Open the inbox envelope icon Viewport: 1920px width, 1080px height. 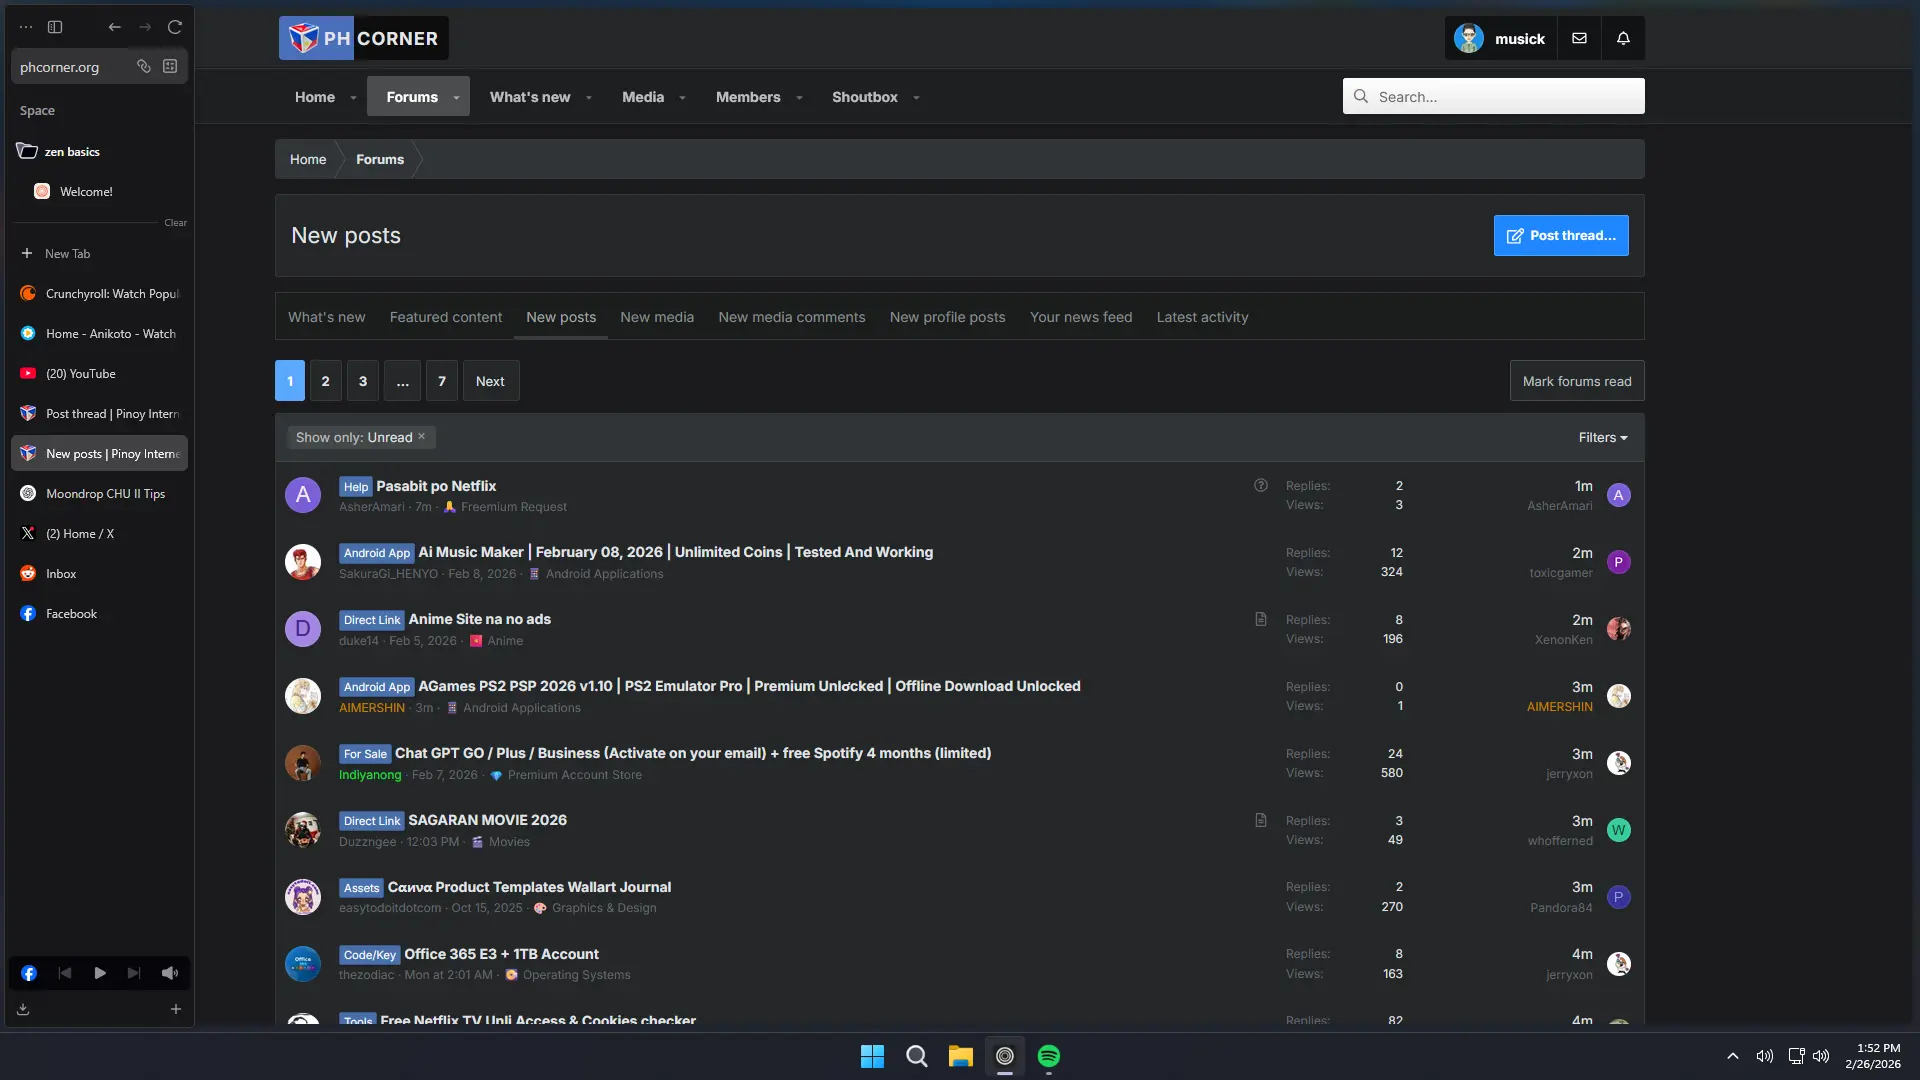(1579, 38)
